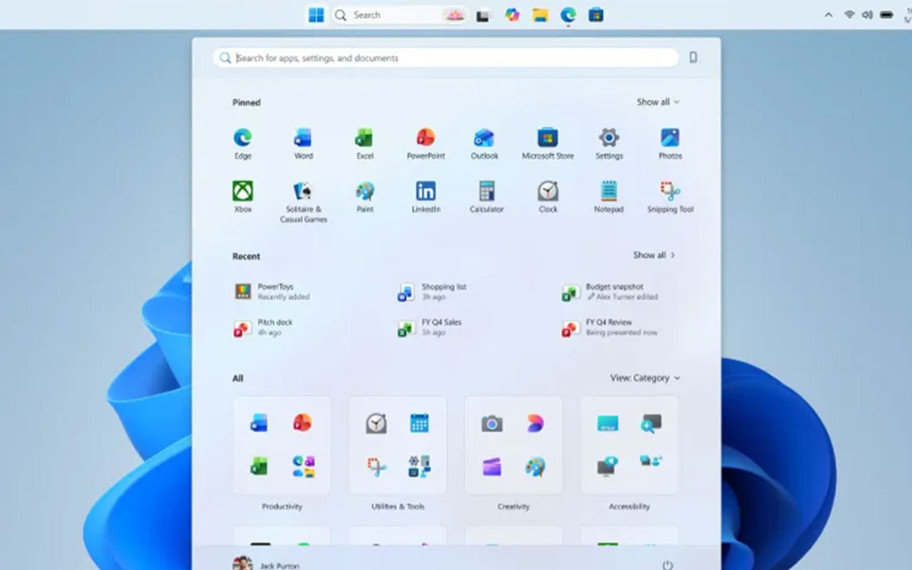Screen dimensions: 912x570
Task: Change the View: Category dropdown
Action: click(645, 377)
